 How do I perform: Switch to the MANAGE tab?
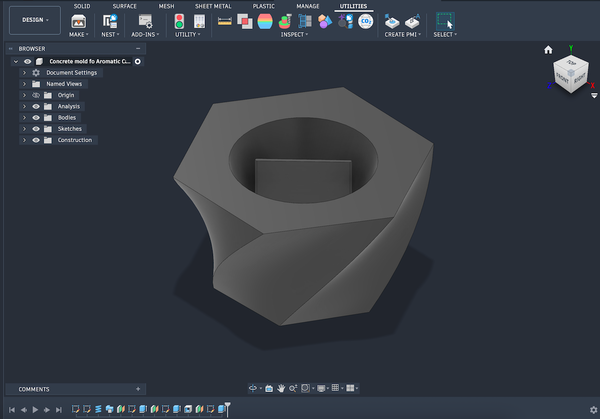(x=308, y=6)
